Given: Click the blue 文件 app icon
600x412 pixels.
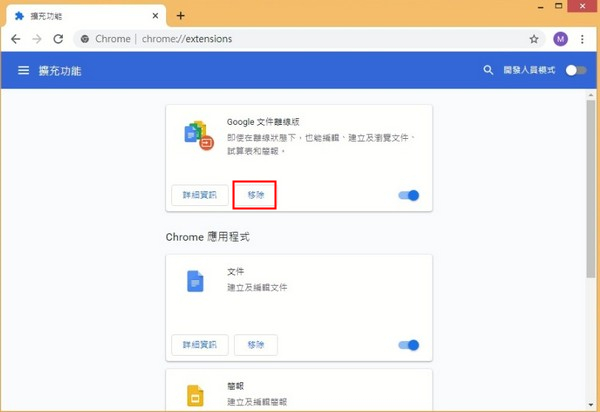Looking at the screenshot, I should (195, 281).
